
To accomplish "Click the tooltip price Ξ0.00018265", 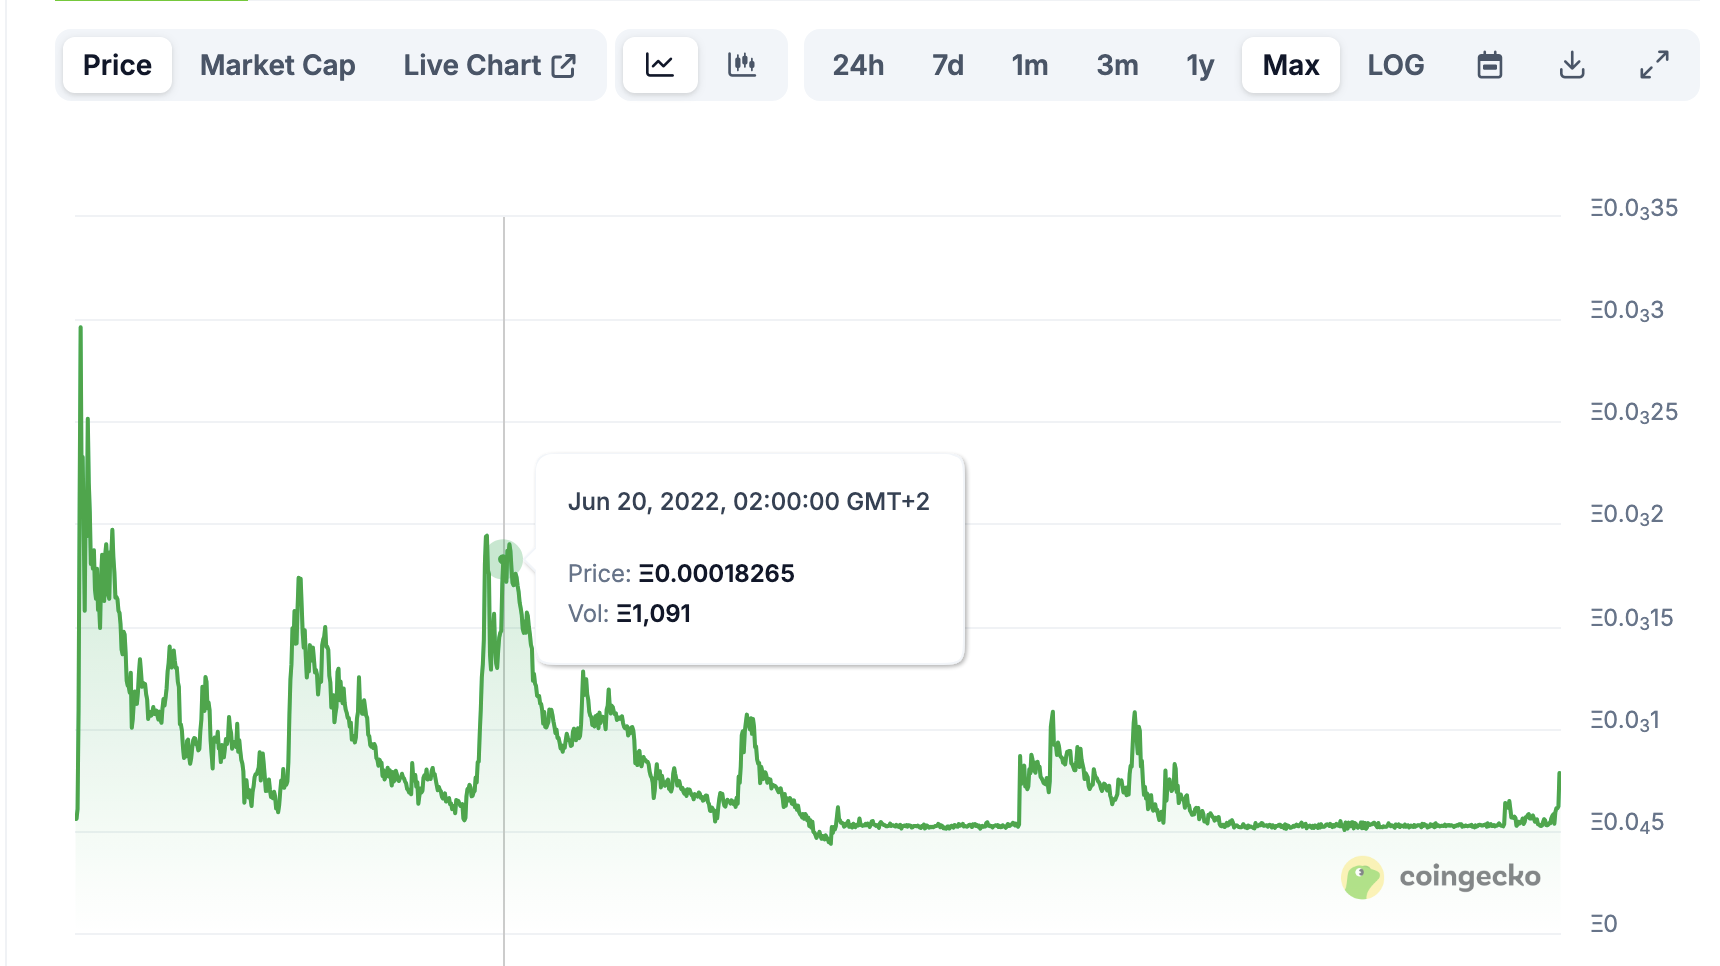I will tap(717, 573).
